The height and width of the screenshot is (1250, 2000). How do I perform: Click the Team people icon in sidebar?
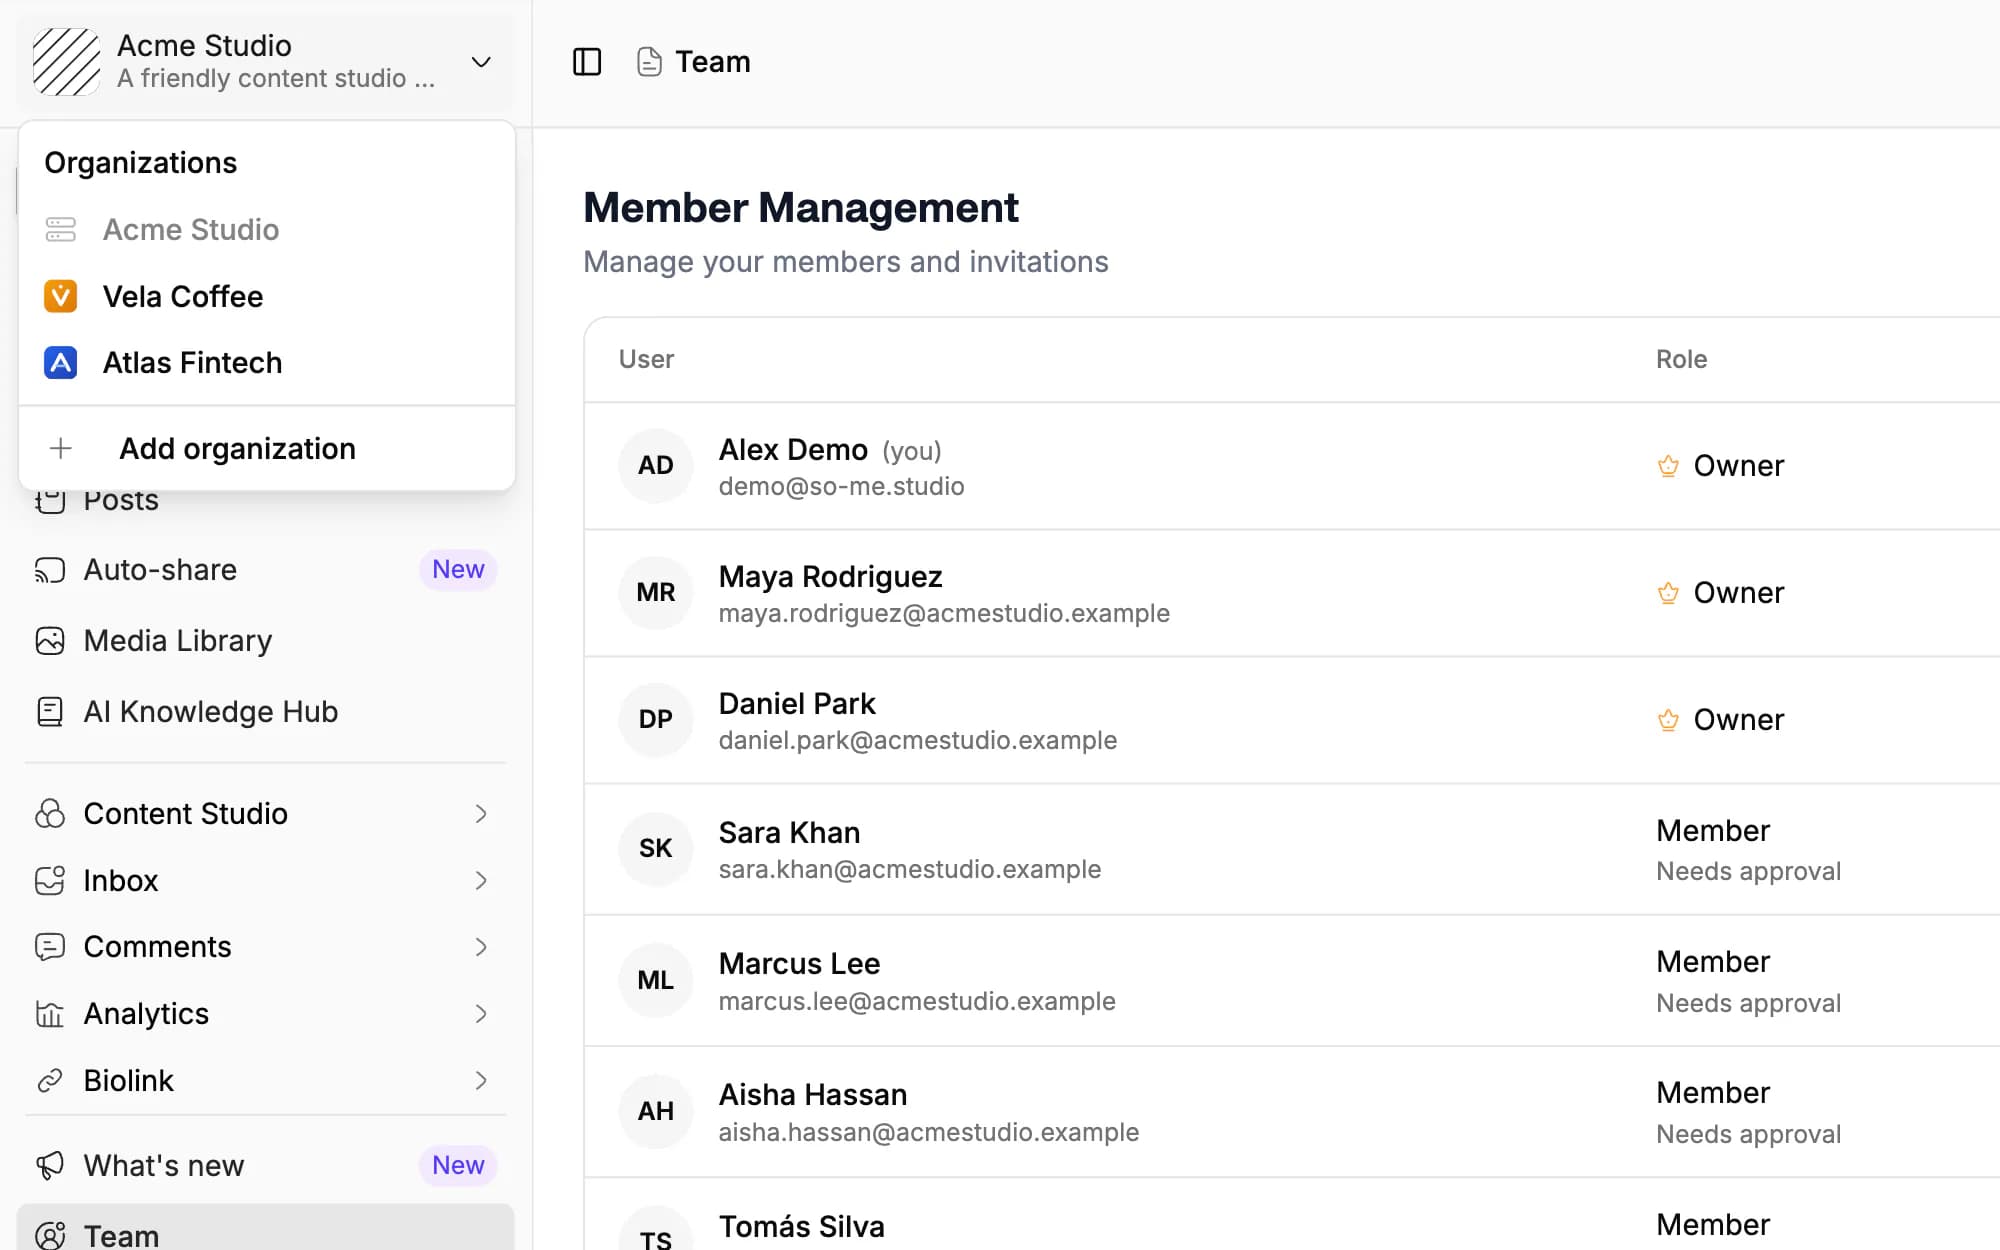pos(50,1236)
